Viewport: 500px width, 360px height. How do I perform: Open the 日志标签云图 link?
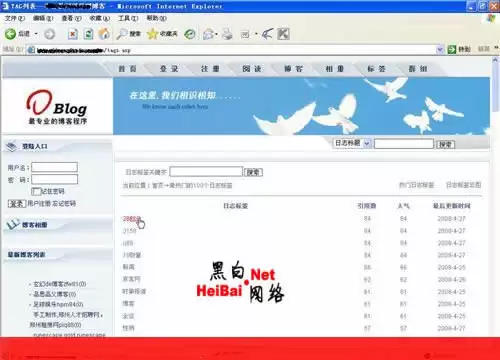tap(464, 185)
